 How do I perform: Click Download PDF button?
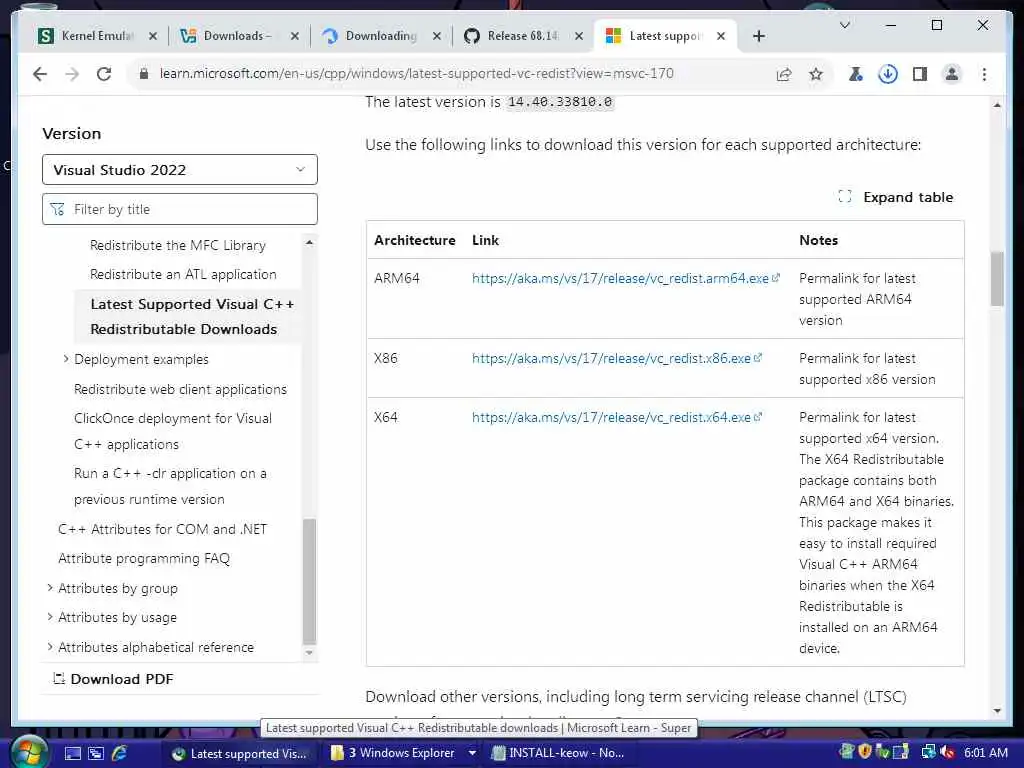pyautogui.click(x=113, y=679)
